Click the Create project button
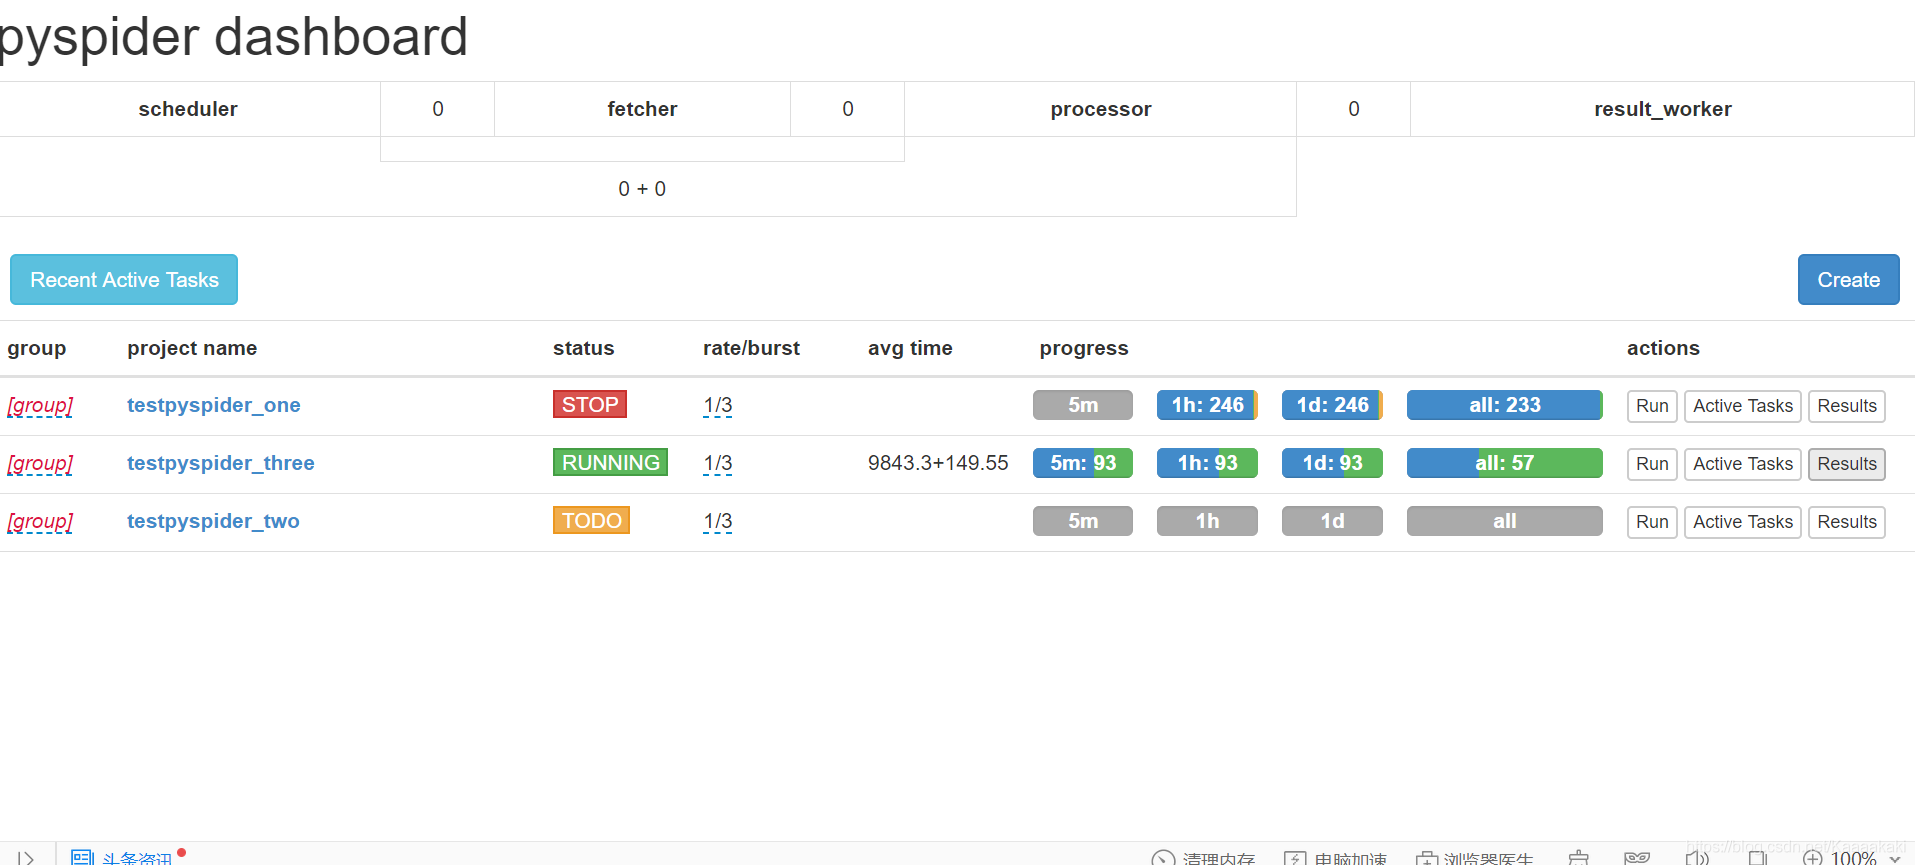The image size is (1915, 865). click(1848, 279)
